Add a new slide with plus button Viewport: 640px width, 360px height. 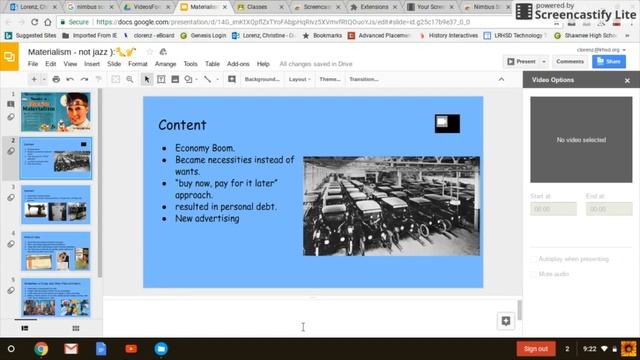click(34, 79)
